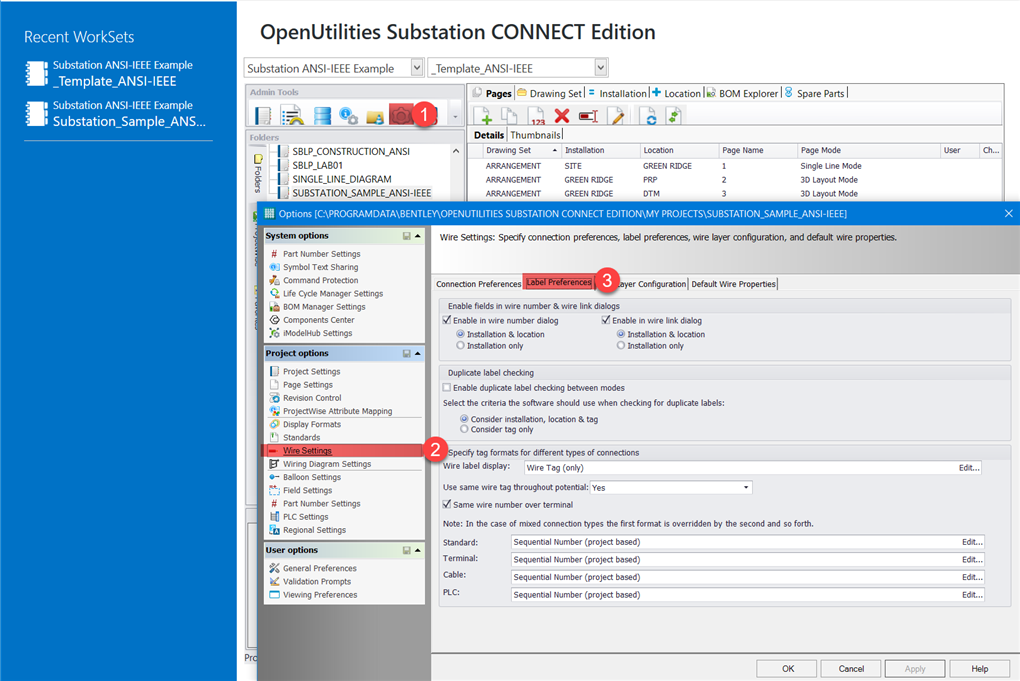Enable the duplicate label checking checkbox

(445, 389)
